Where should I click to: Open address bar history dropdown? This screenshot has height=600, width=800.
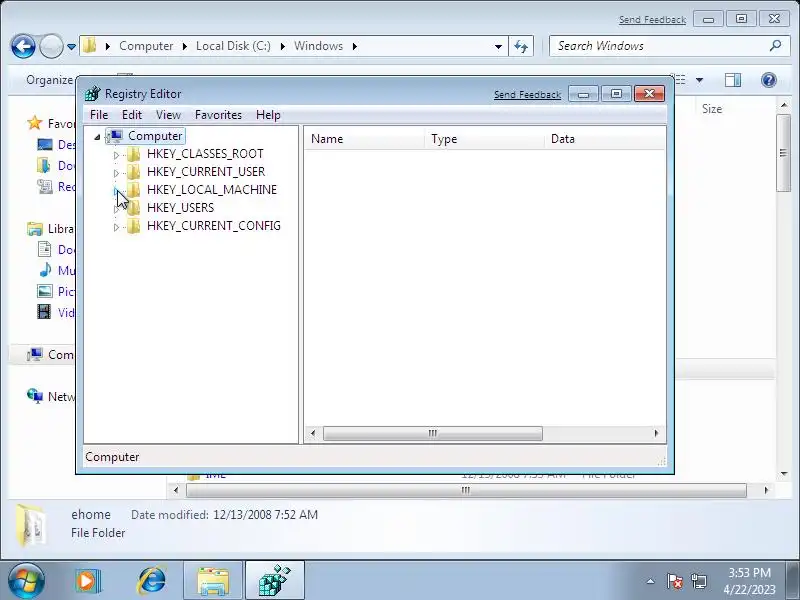[x=498, y=46]
